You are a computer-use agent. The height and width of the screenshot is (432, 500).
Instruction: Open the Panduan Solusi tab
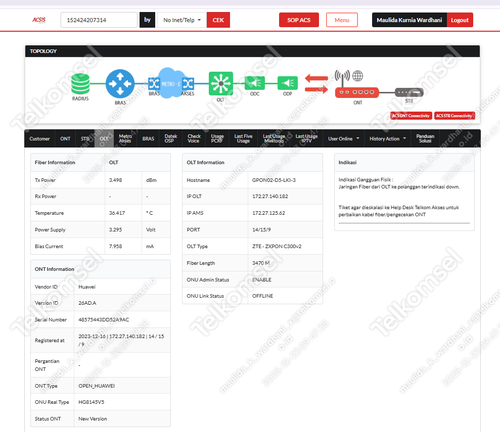pos(425,139)
